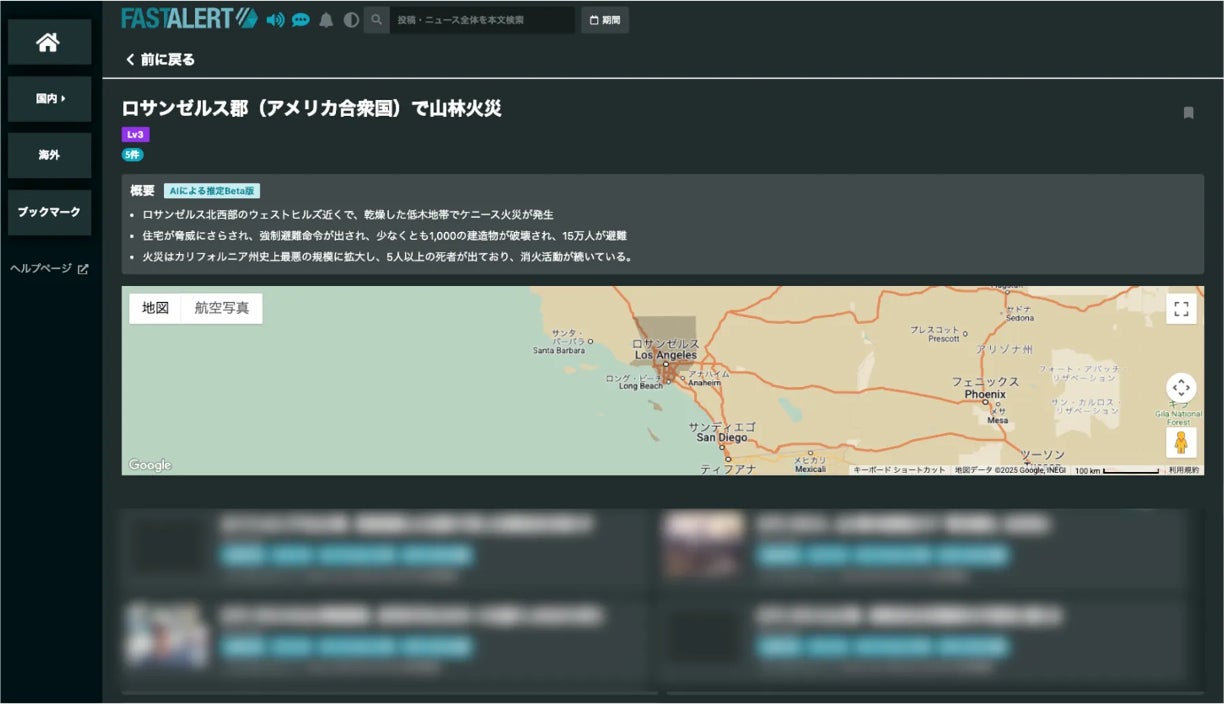Click the notification bell icon

click(x=326, y=20)
